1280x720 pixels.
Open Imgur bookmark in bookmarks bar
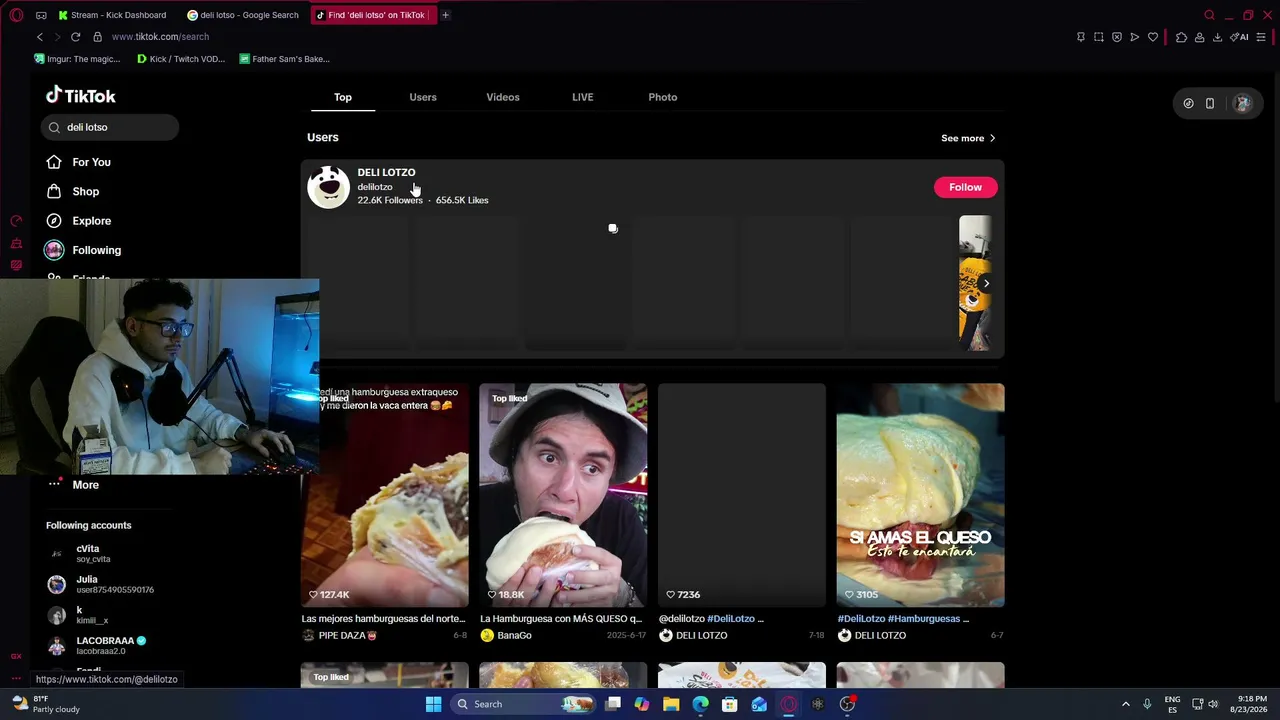pos(77,59)
